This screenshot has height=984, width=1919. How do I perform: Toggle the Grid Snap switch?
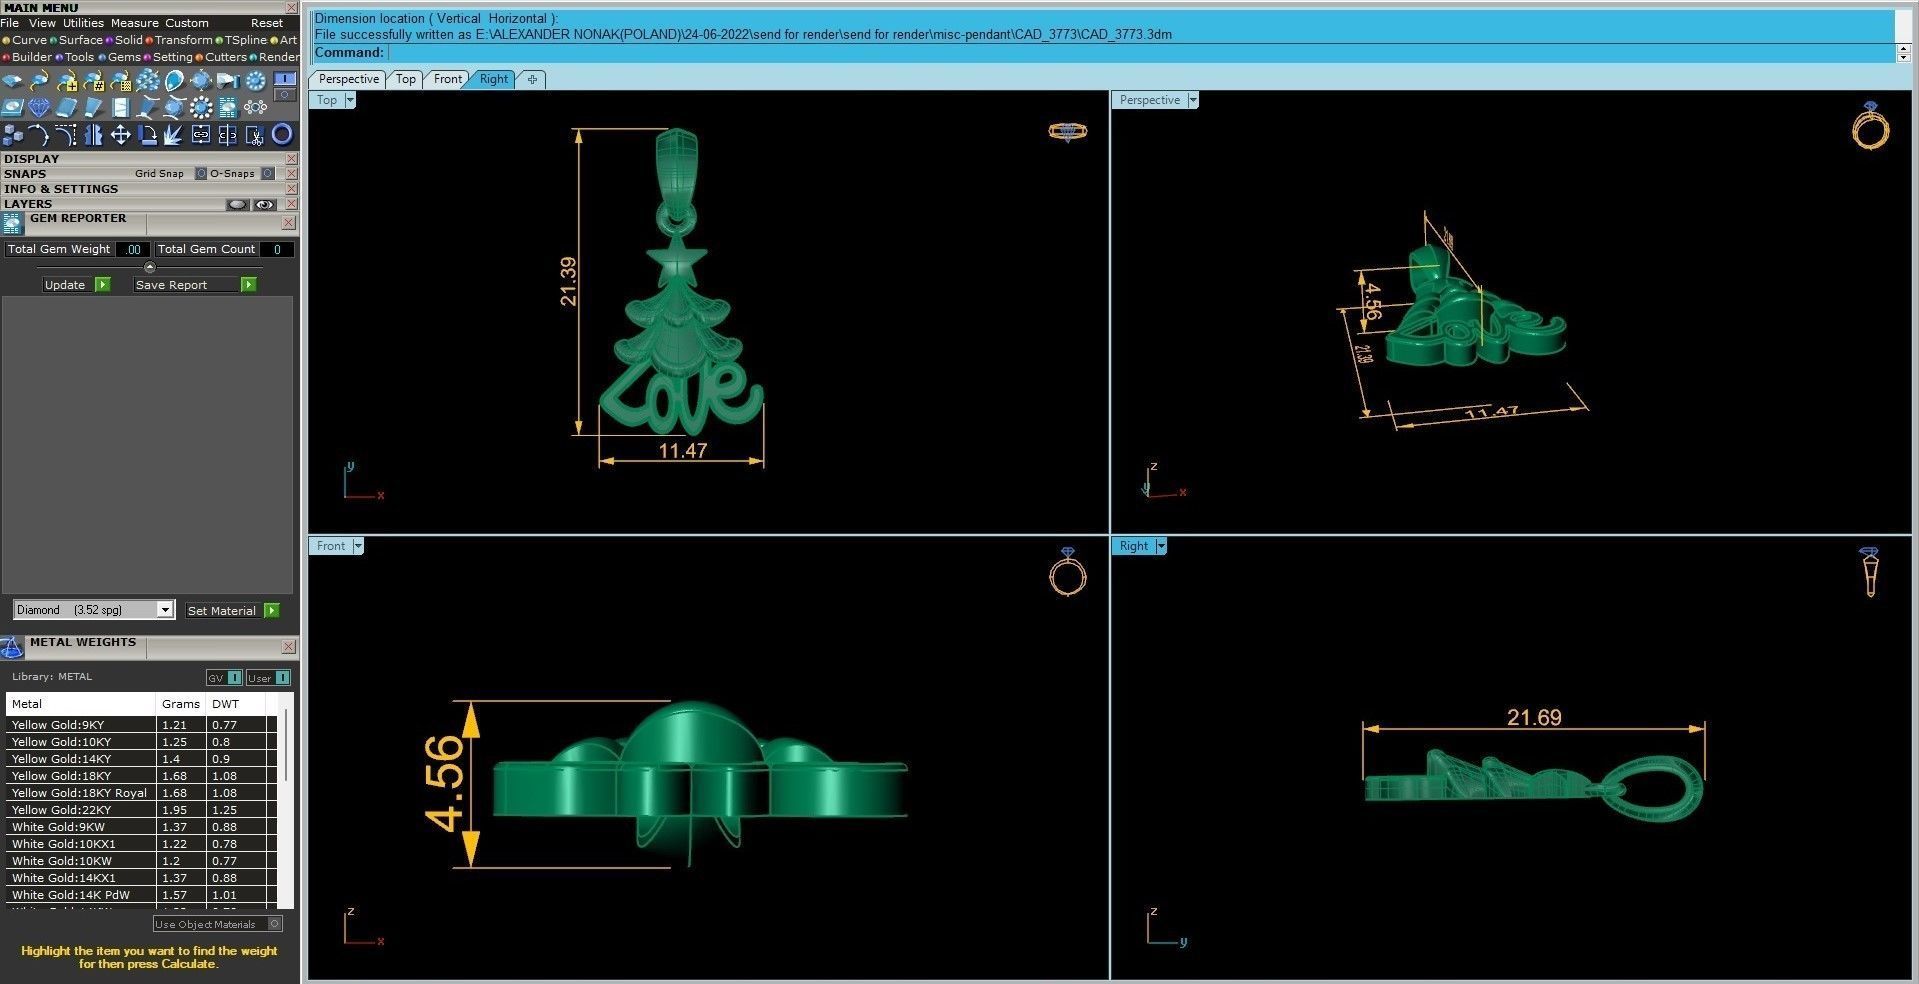click(201, 174)
